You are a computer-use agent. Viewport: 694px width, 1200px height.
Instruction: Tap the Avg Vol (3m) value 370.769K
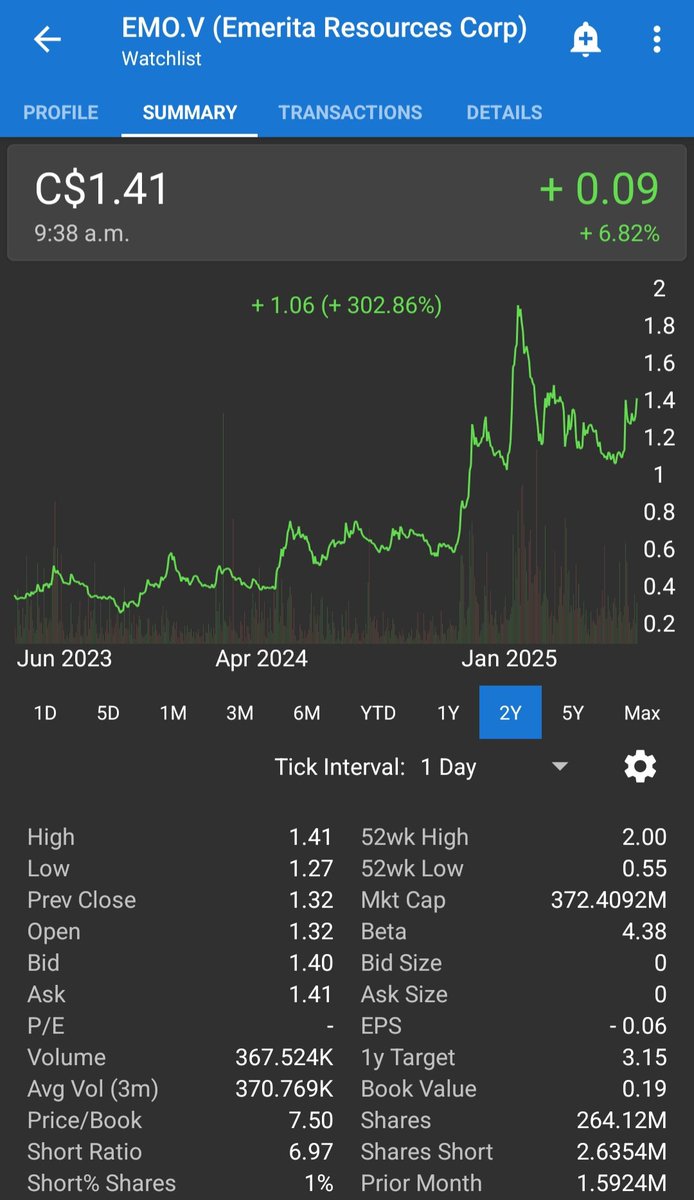point(284,1088)
